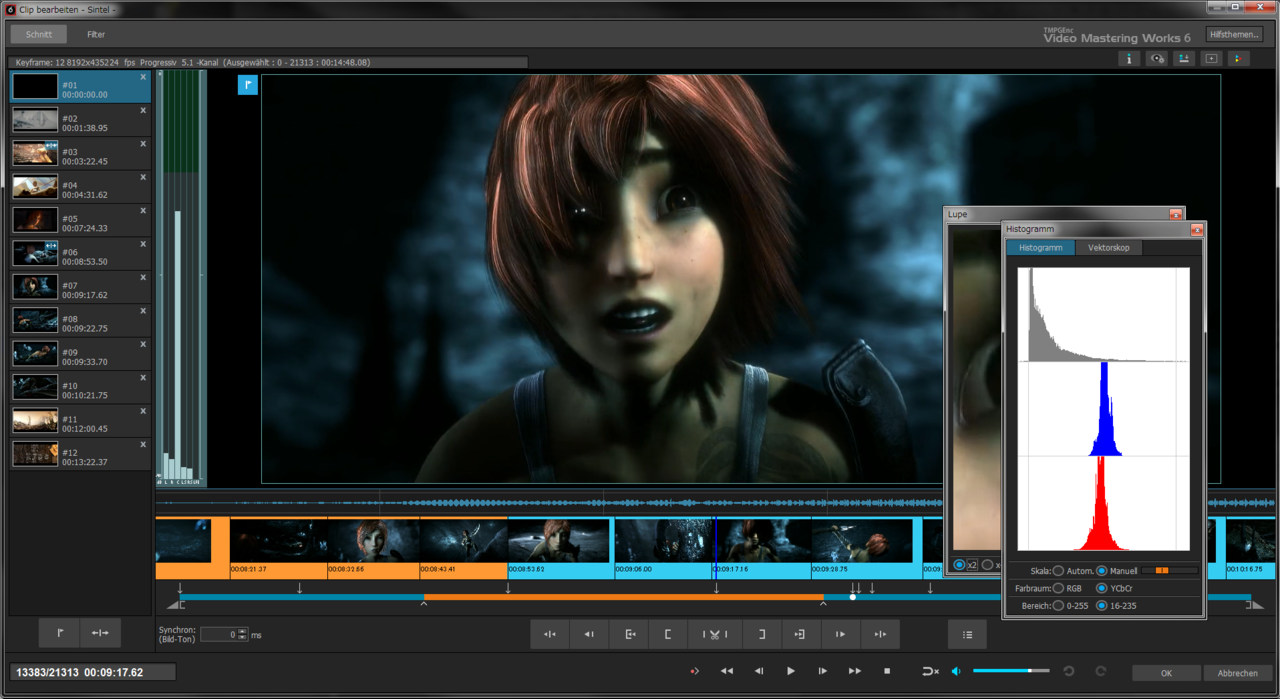Viewport: 1280px width, 699px height.
Task: Open the histogram color-triangle icon
Action: click(x=1238, y=58)
